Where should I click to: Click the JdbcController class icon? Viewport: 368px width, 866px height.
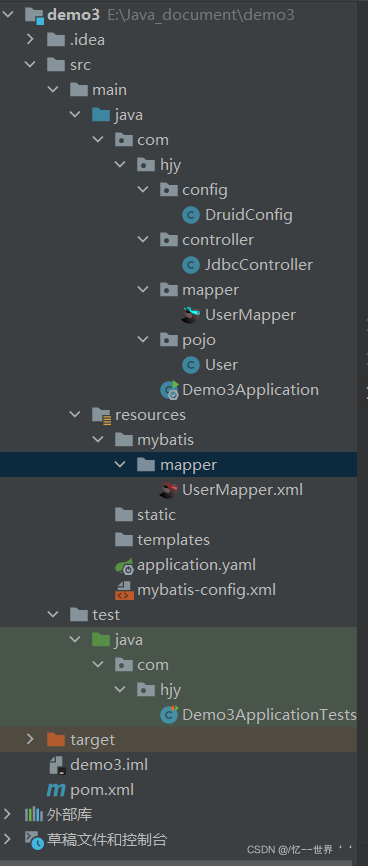tap(191, 265)
